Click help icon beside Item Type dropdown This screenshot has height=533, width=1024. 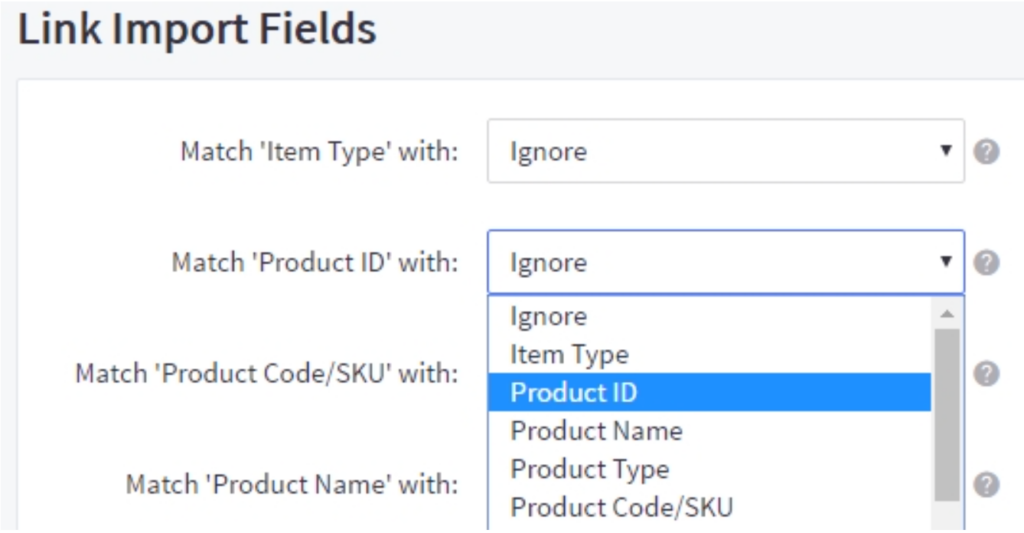(986, 152)
